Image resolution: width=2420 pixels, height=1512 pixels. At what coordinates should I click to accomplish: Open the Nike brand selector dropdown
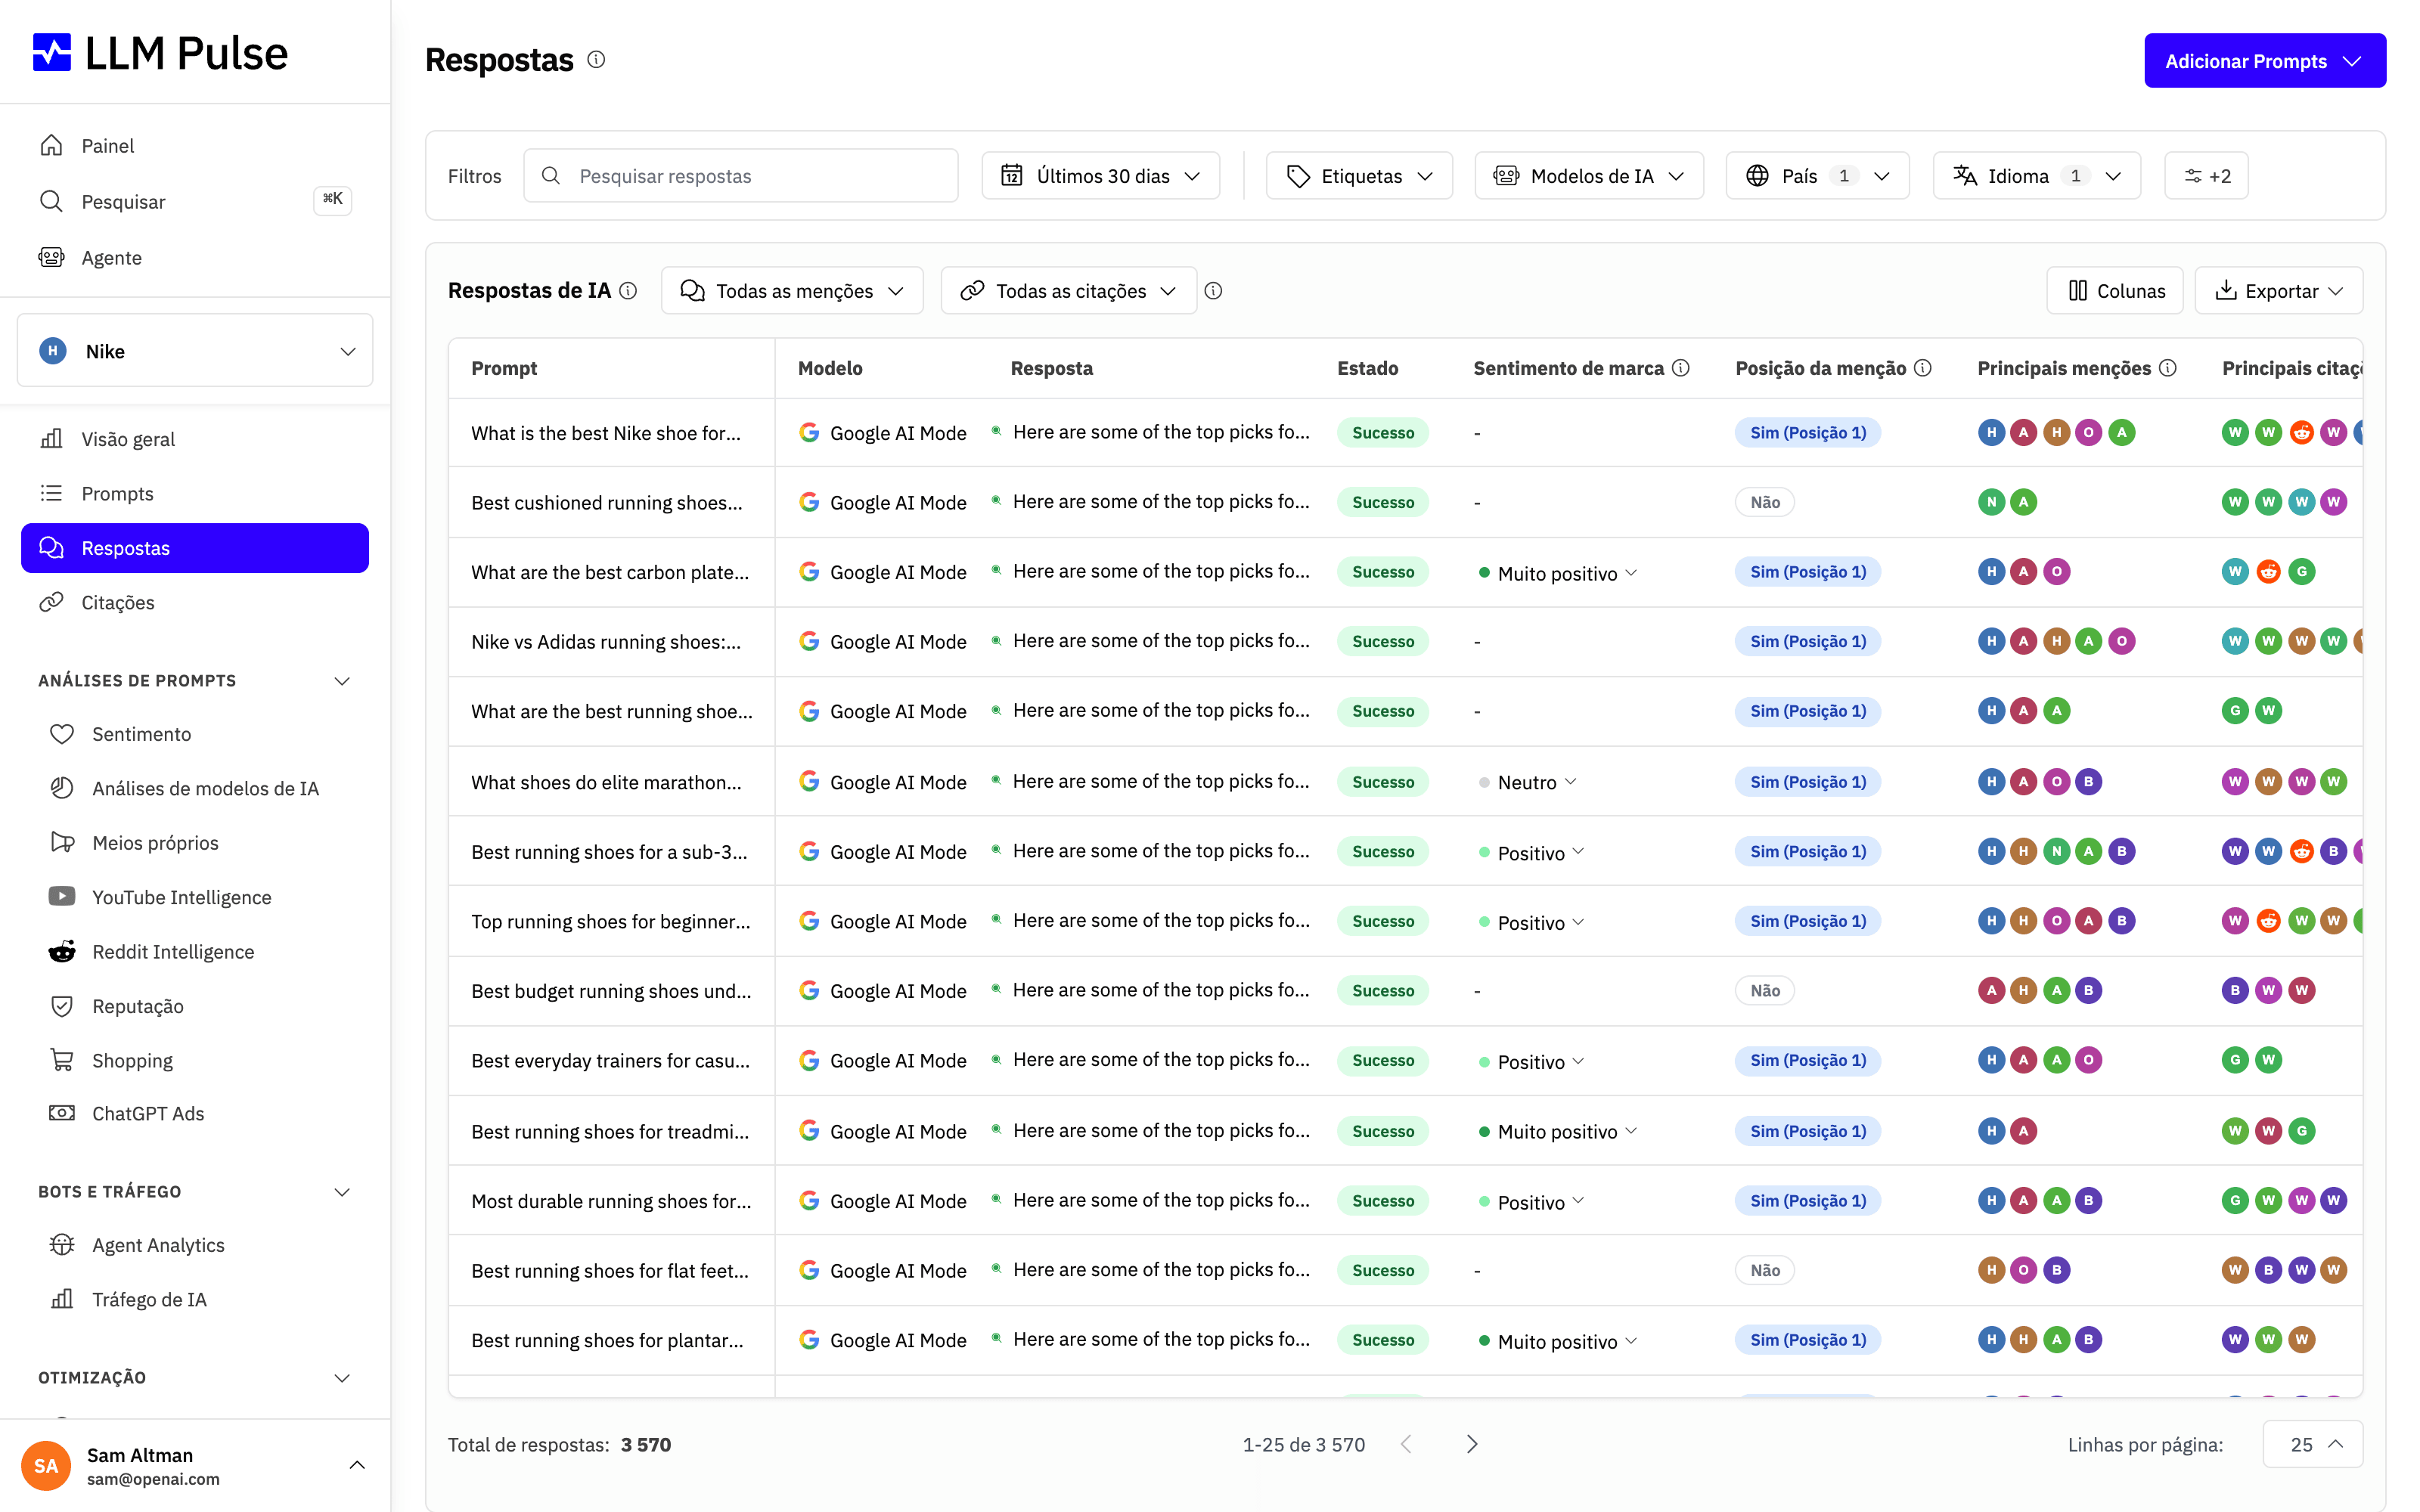click(x=195, y=351)
